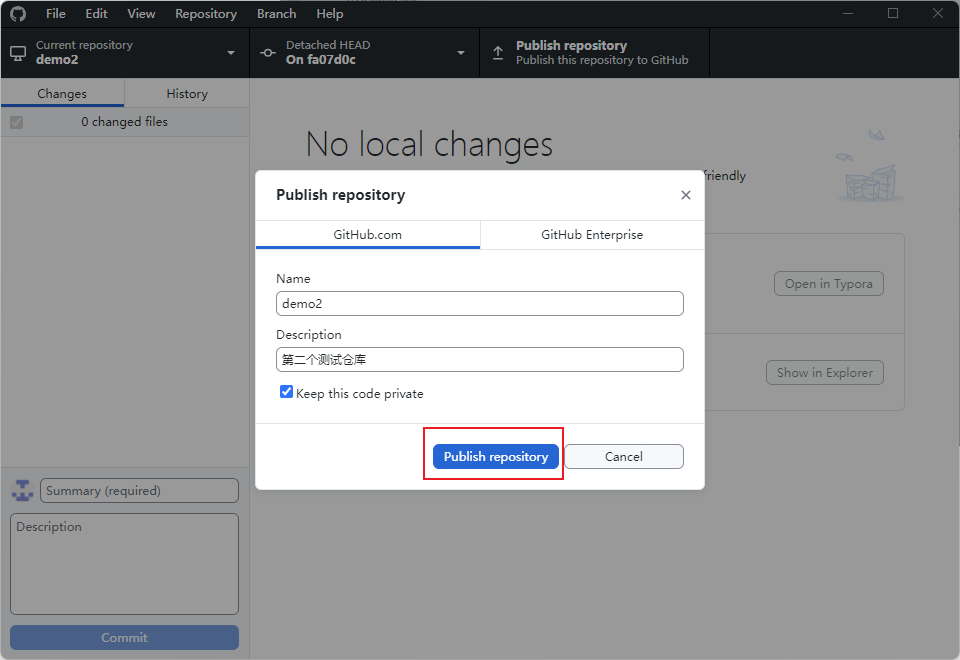
Task: Click the detached HEAD commit icon
Action: point(268,52)
